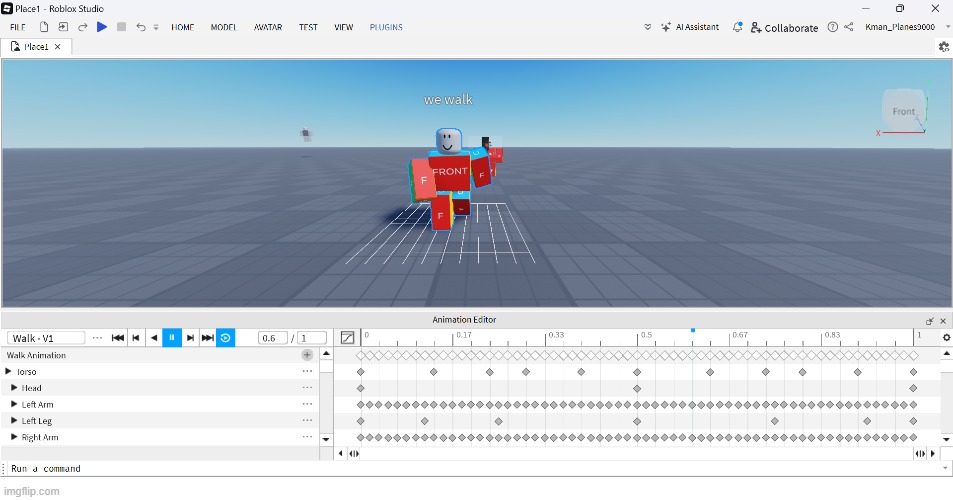The width and height of the screenshot is (953, 500).
Task: Select the Head keyframe at 0.5
Action: (637, 388)
